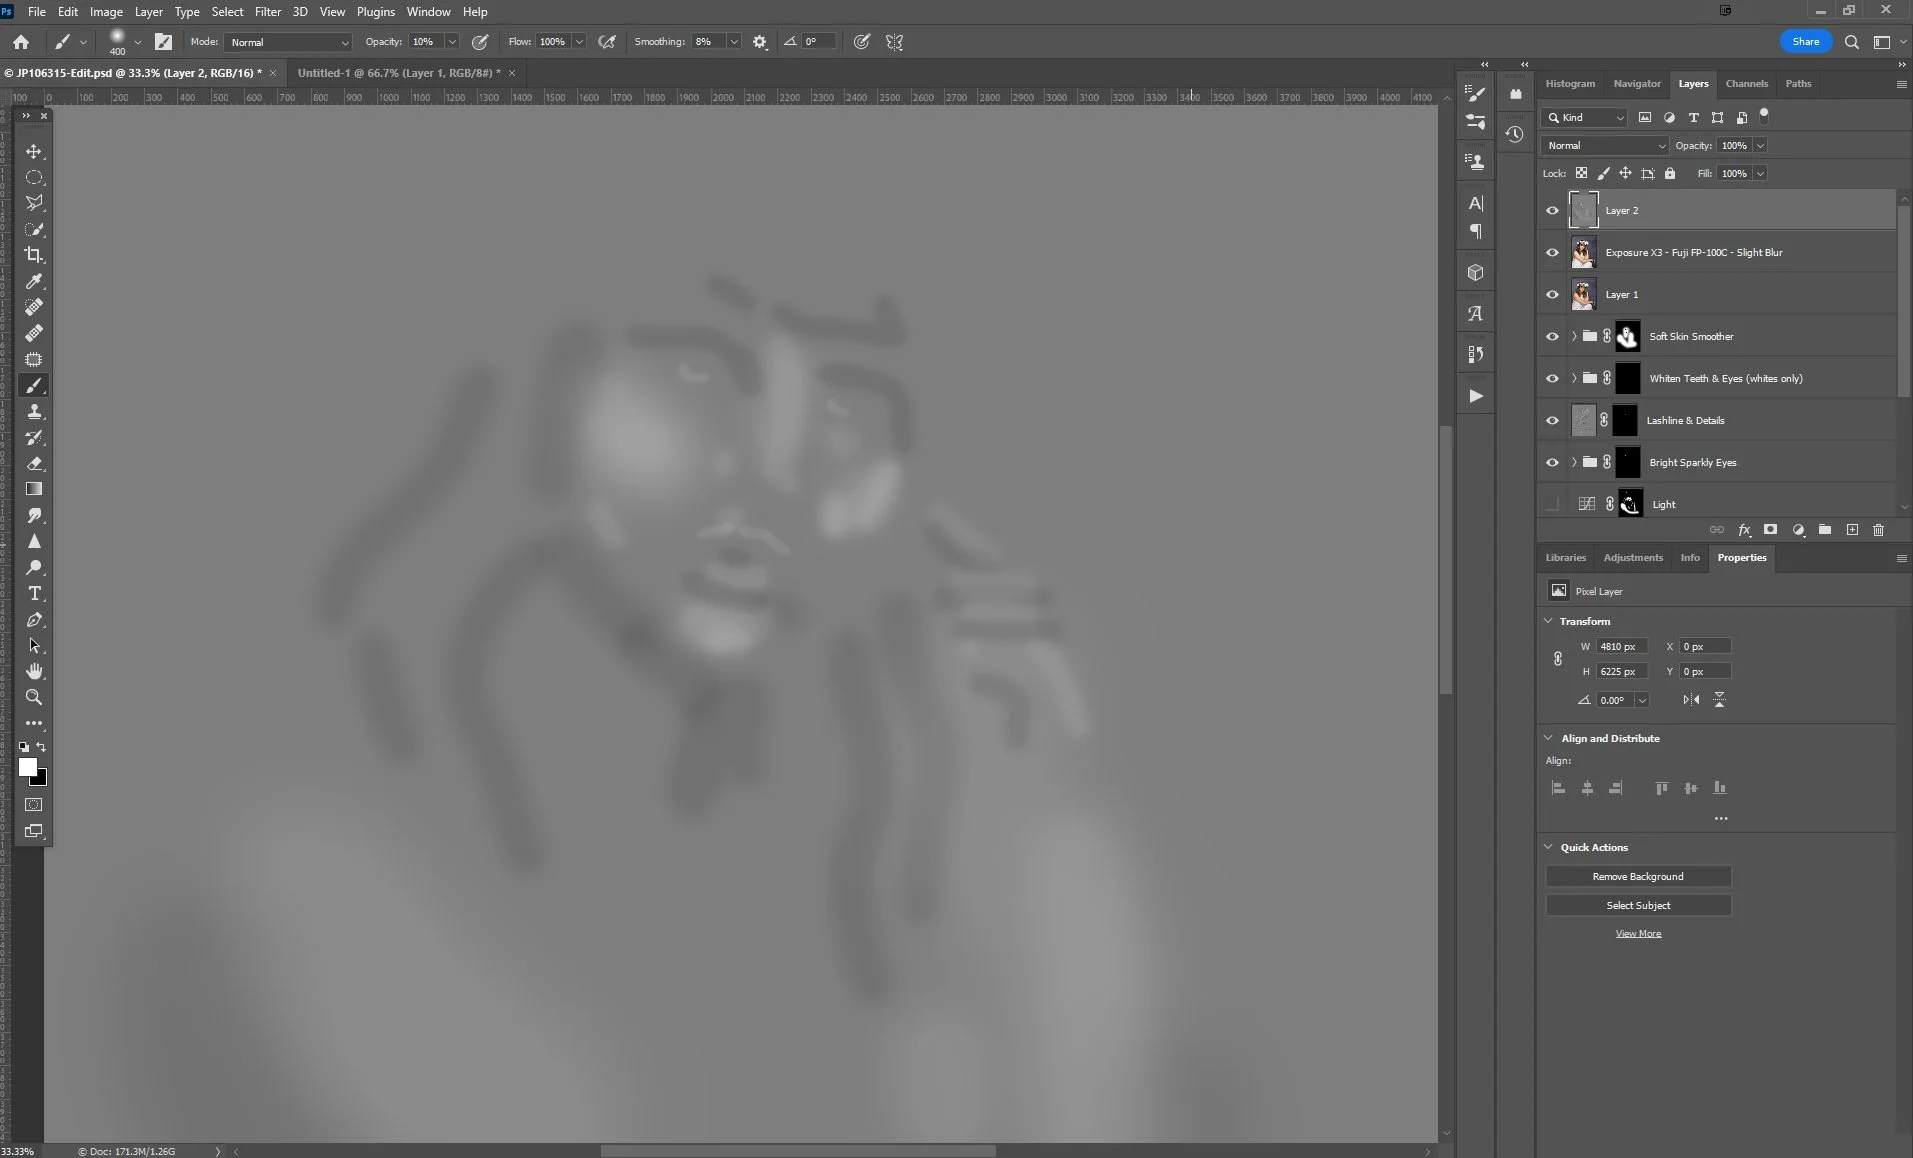Toggle symmetry paint butterfly icon

[x=894, y=42]
